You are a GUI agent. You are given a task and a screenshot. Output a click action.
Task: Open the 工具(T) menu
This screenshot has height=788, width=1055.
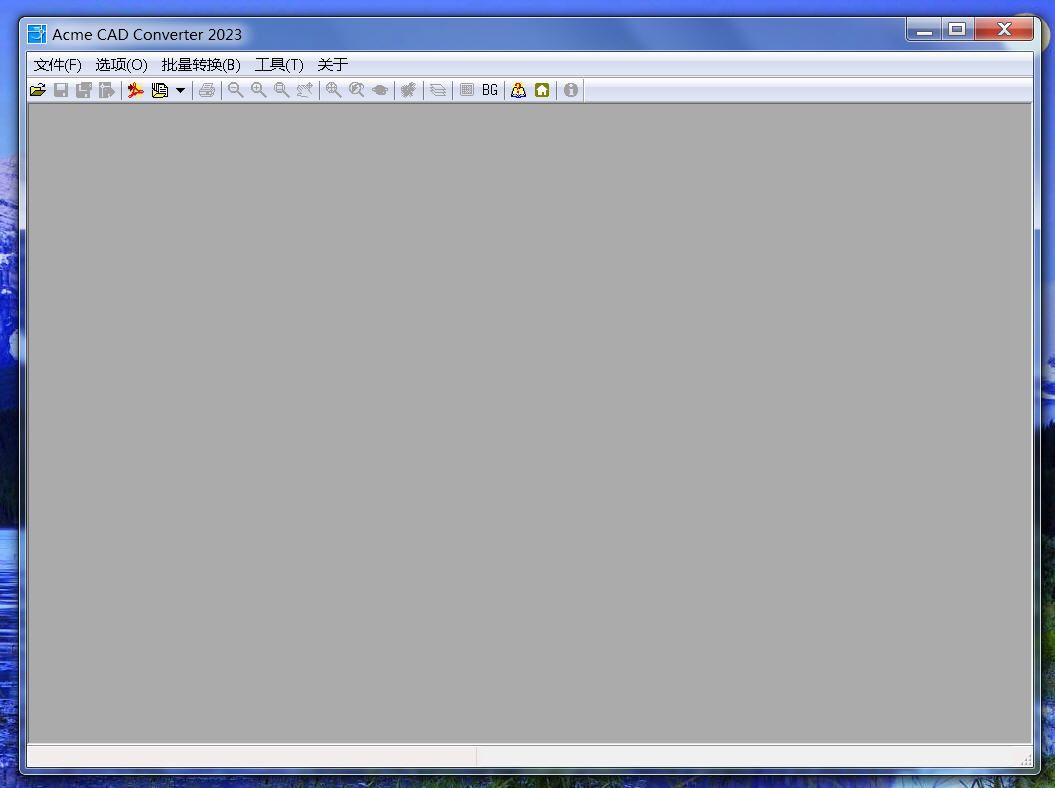pyautogui.click(x=279, y=65)
